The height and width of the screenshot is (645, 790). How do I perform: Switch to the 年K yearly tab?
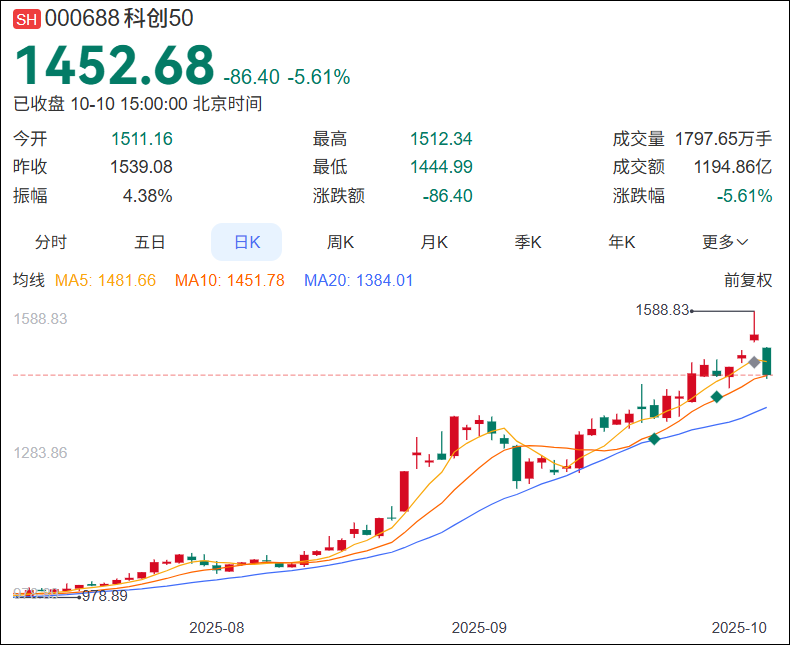point(621,242)
